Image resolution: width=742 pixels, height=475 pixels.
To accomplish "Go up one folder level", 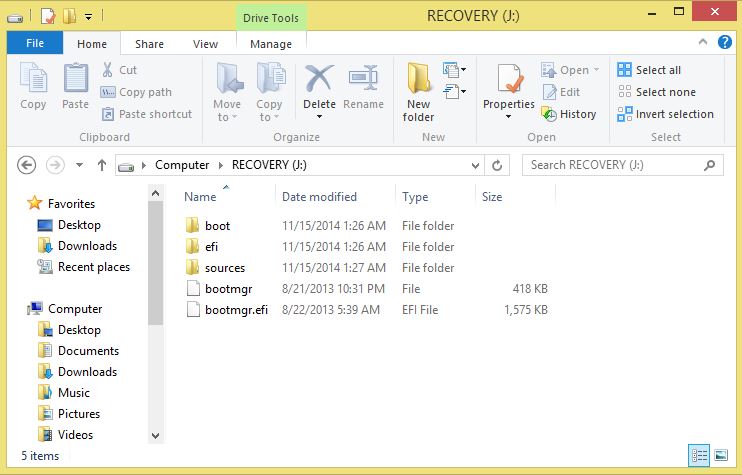I will point(101,165).
